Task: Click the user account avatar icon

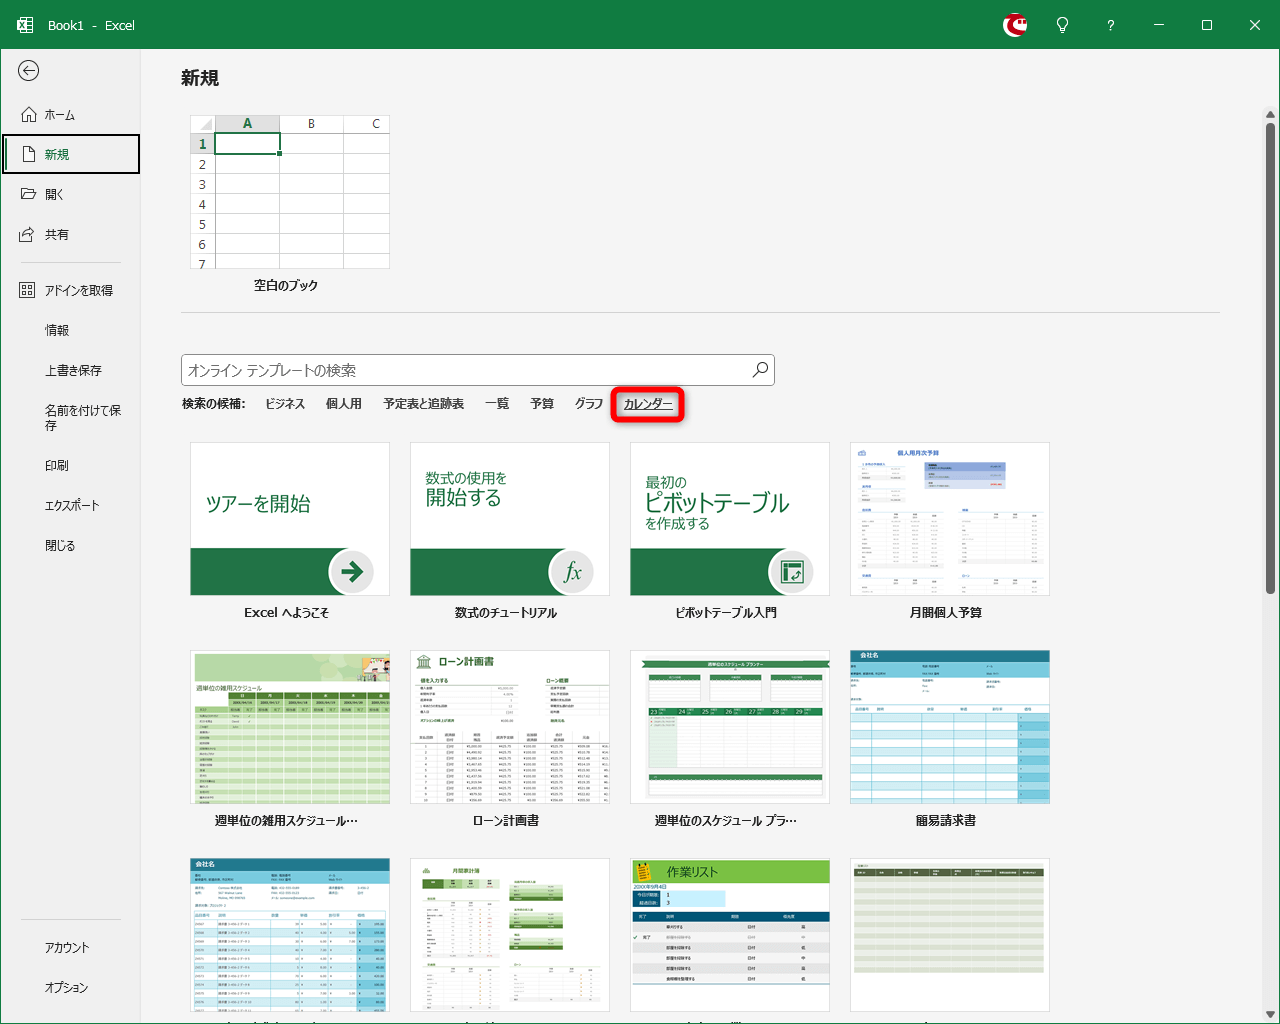Action: (1015, 25)
